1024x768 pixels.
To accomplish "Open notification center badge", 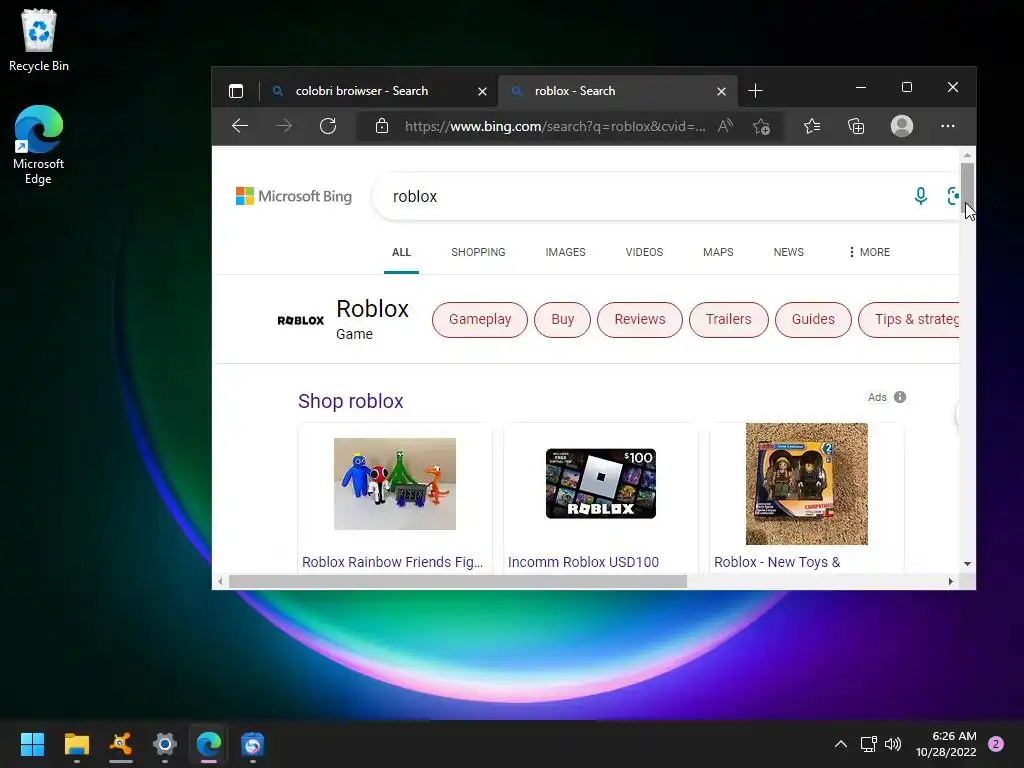I will click(996, 744).
